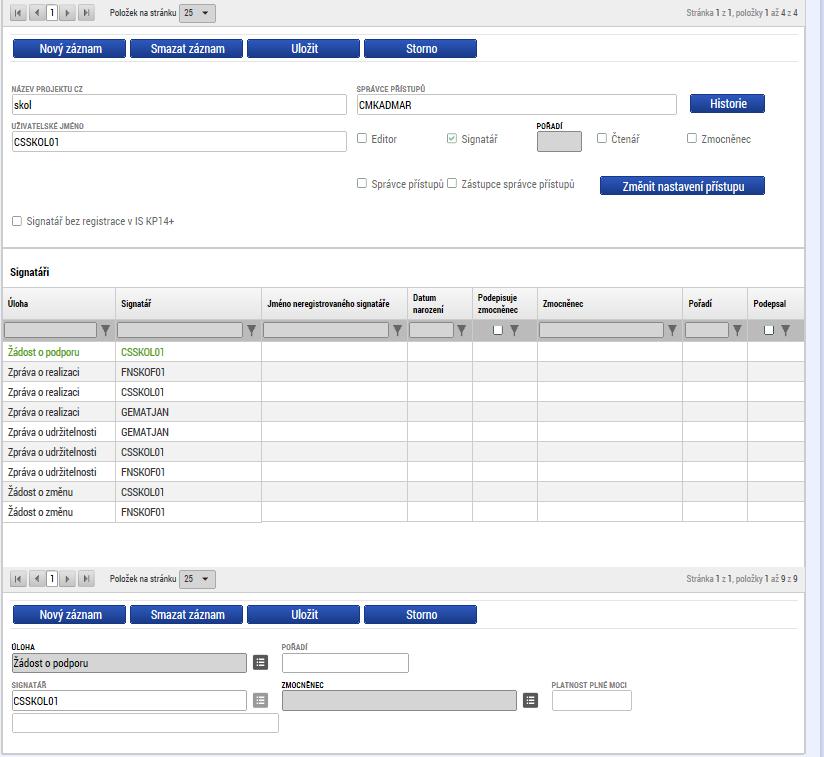Sort by Signatář column header
Viewport: 824px width, 757px height.
[x=136, y=304]
